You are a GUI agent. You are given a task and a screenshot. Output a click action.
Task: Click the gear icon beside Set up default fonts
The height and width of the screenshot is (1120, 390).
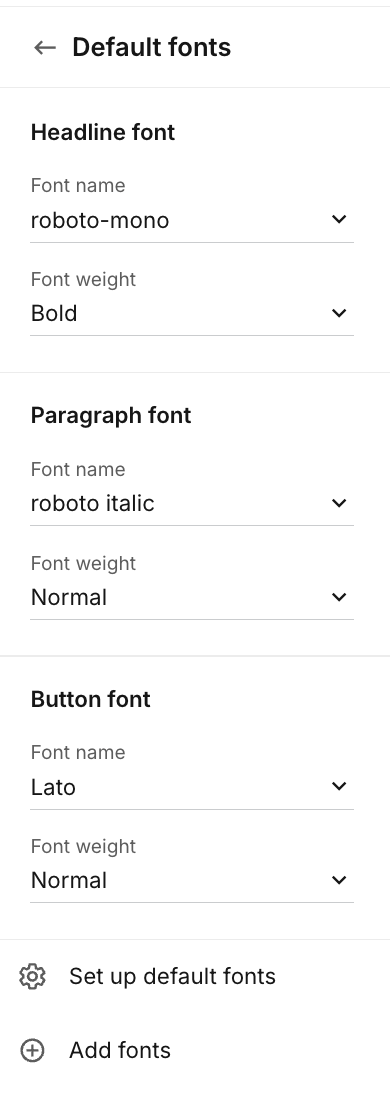pos(32,976)
